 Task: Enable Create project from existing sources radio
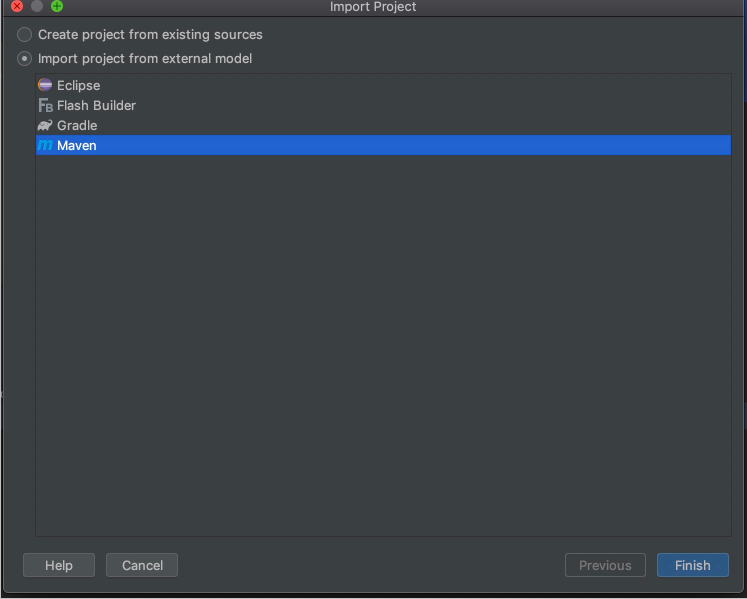click(x=24, y=34)
